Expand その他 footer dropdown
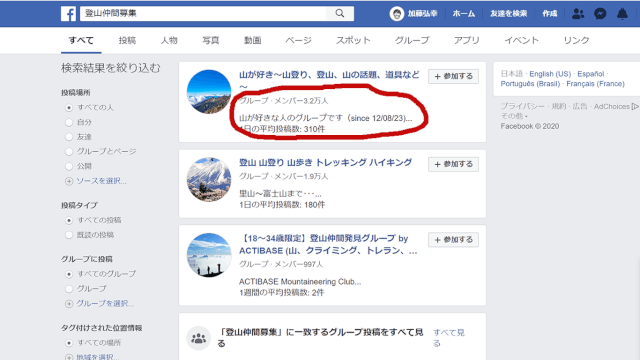Viewport: 640px width, 360px height. 514,116
